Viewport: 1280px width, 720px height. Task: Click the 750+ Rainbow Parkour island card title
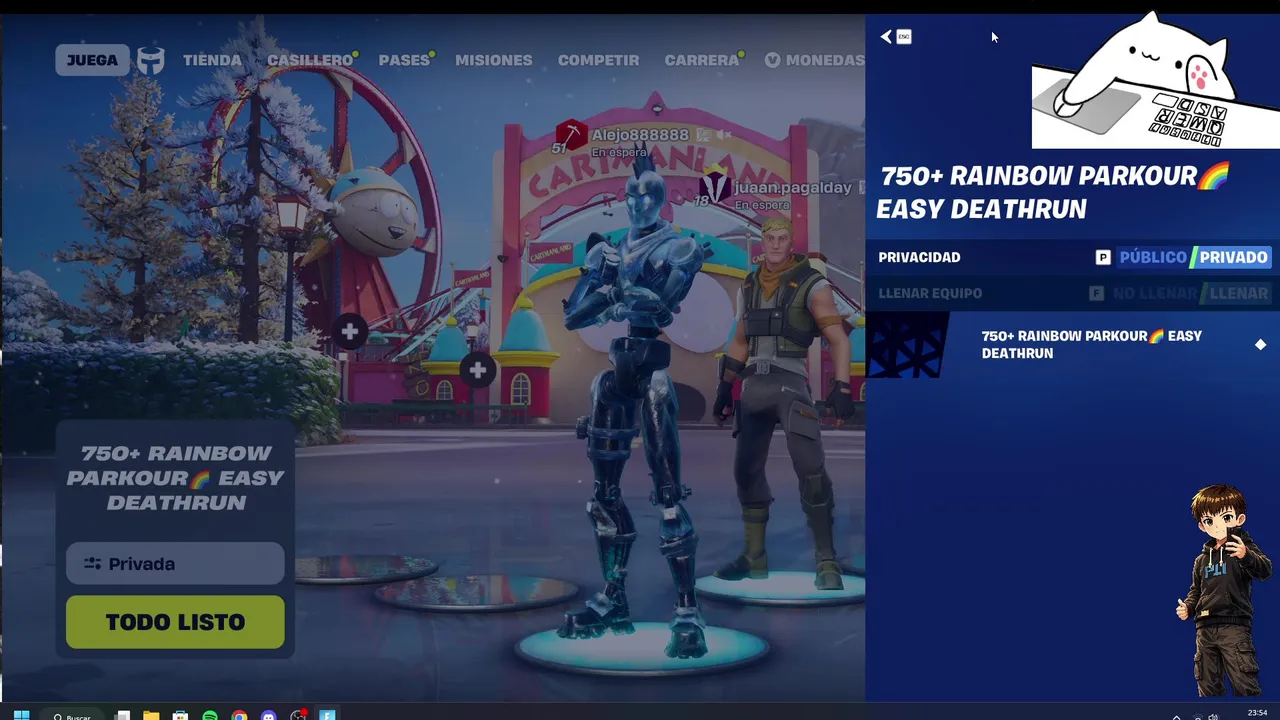176,478
